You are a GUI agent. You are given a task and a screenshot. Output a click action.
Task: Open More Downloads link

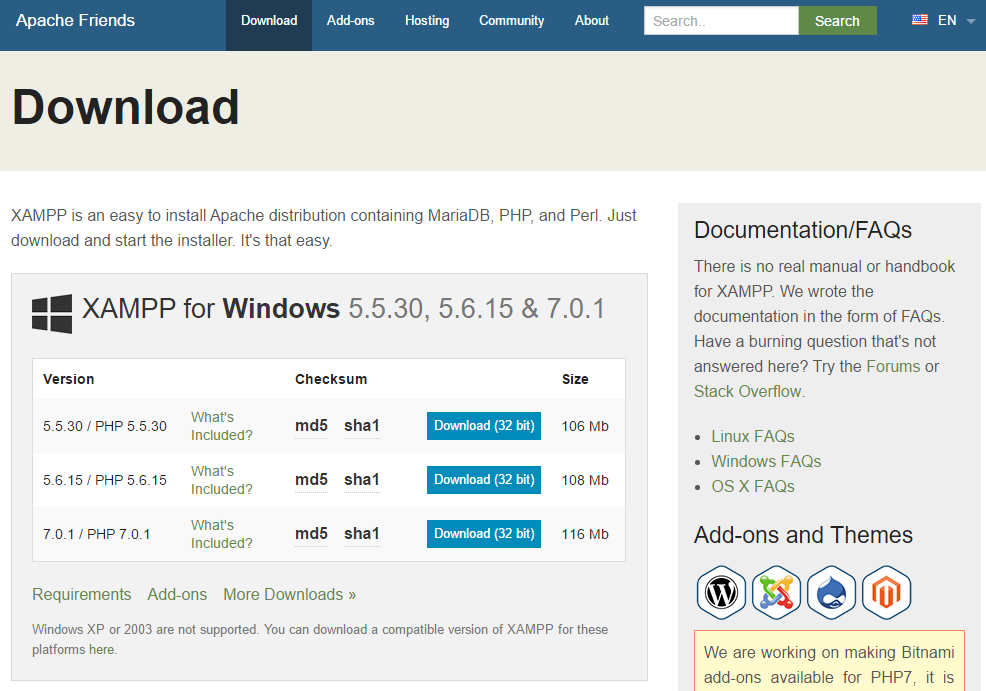(289, 594)
